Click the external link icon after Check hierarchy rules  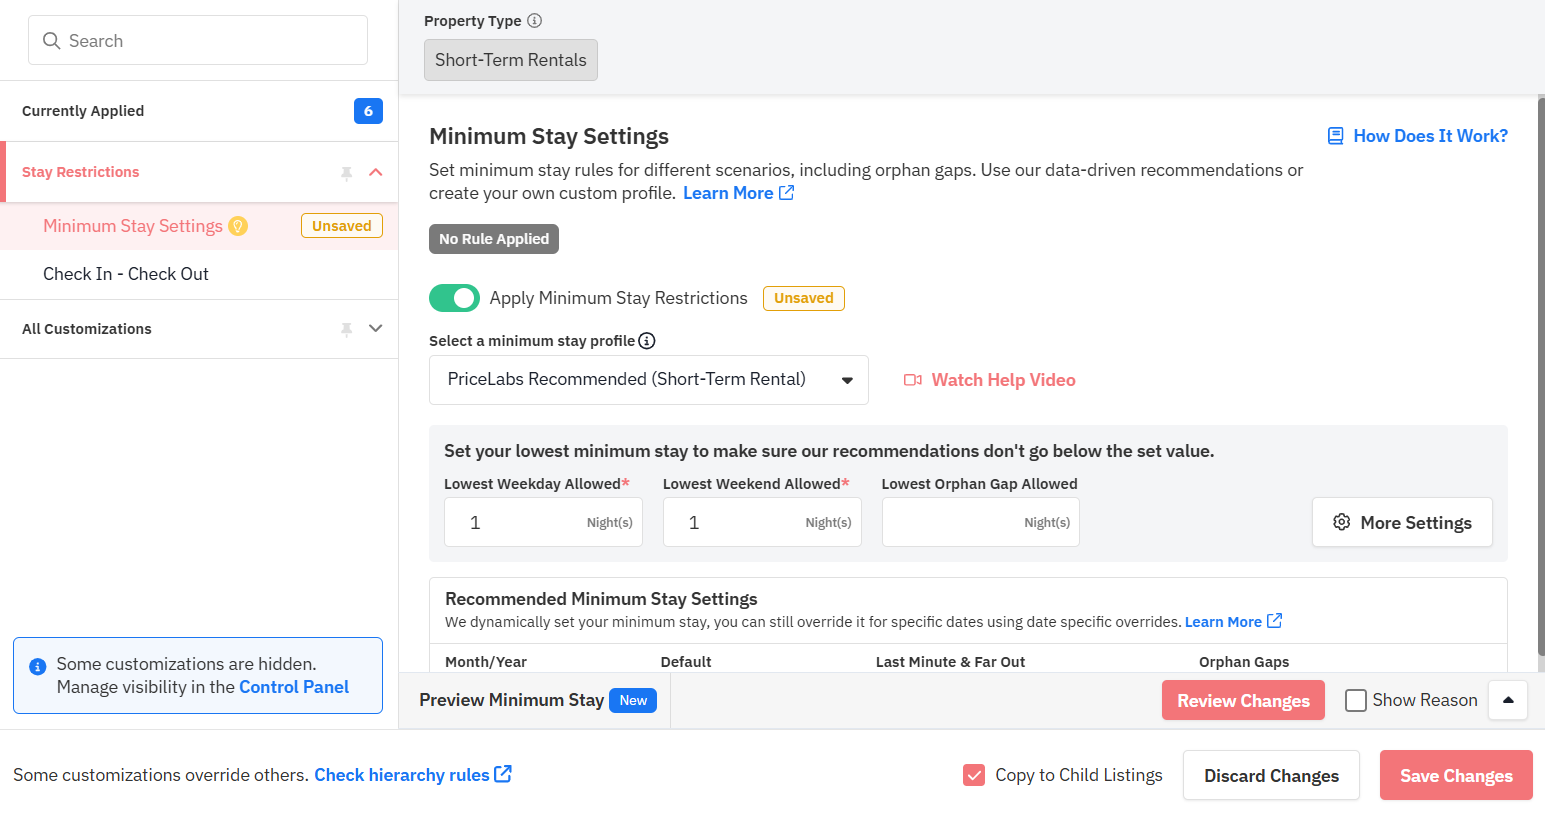(x=503, y=774)
